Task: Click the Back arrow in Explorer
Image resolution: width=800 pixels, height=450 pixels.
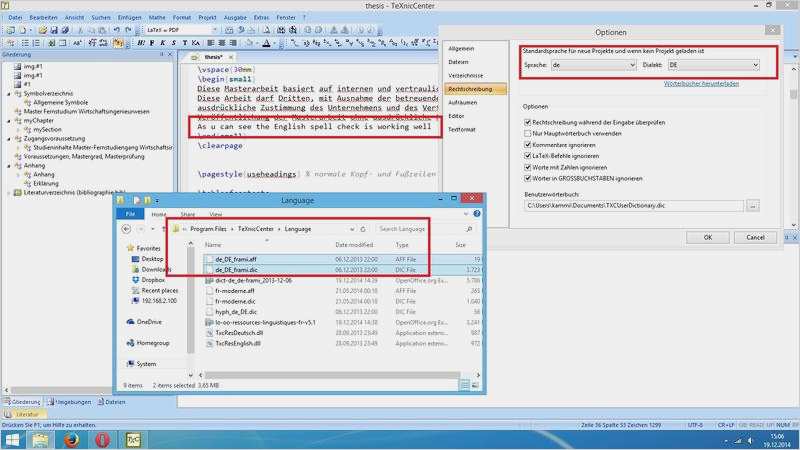Action: 128,228
